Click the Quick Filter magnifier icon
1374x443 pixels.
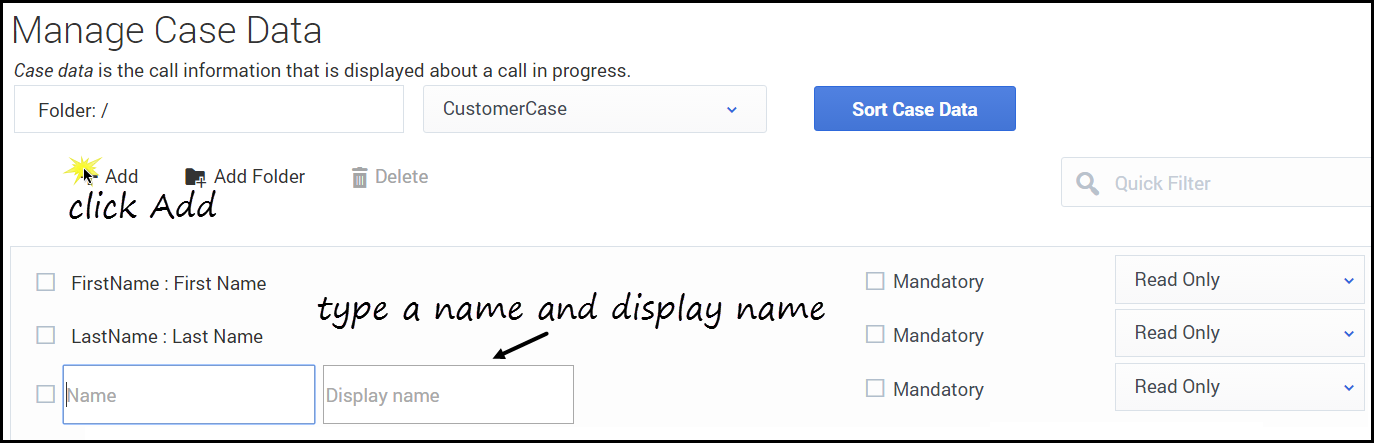point(1087,183)
